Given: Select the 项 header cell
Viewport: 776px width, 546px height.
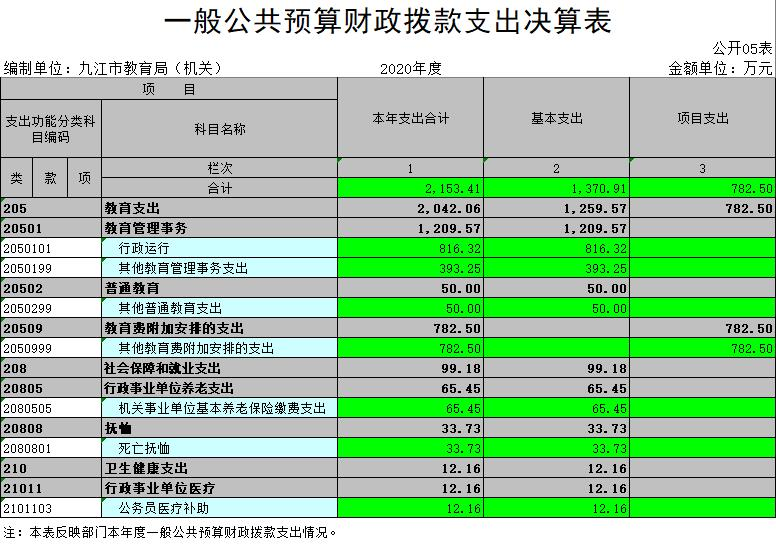Looking at the screenshot, I should tap(84, 178).
